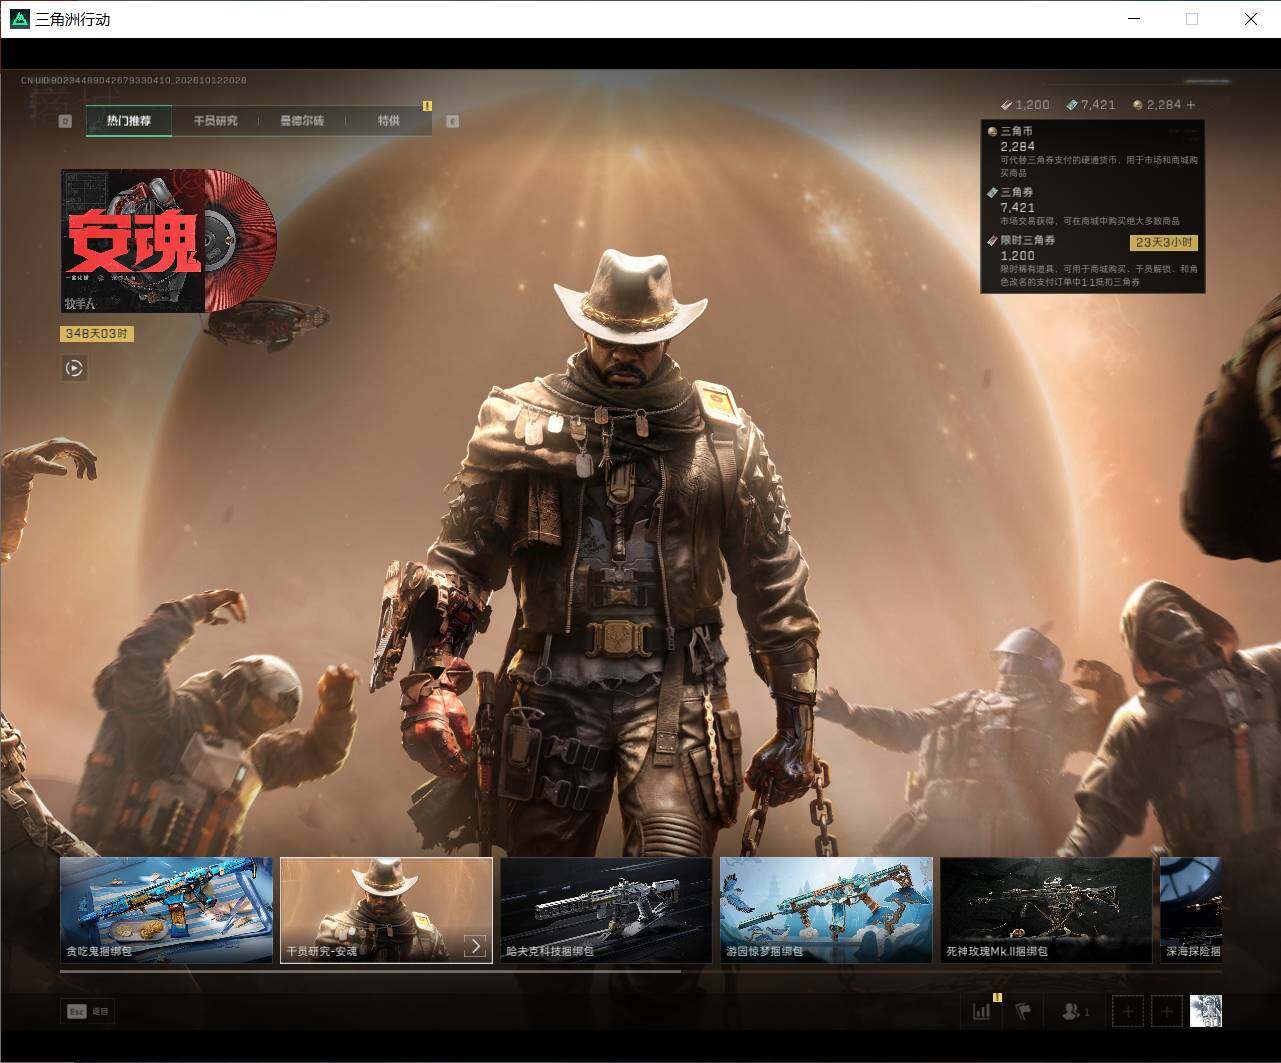Open the bar chart stats icon
Screen dimensions: 1281x1063
click(982, 1011)
